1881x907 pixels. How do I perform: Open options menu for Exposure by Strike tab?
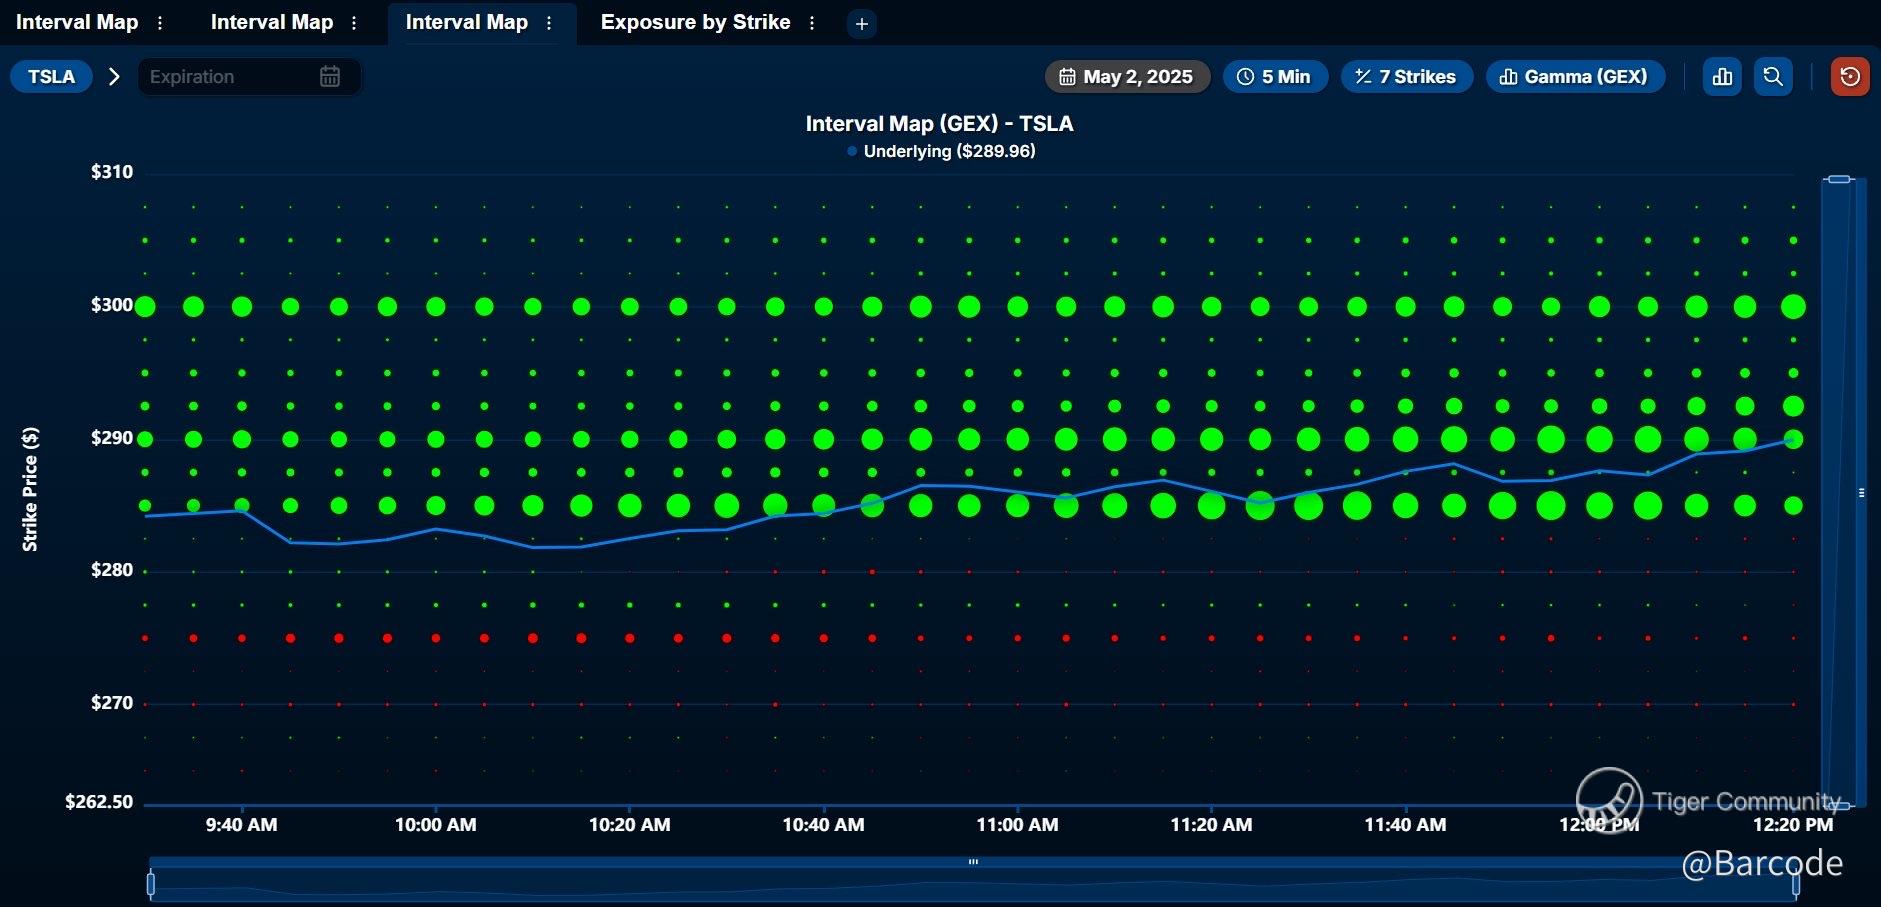tap(812, 23)
